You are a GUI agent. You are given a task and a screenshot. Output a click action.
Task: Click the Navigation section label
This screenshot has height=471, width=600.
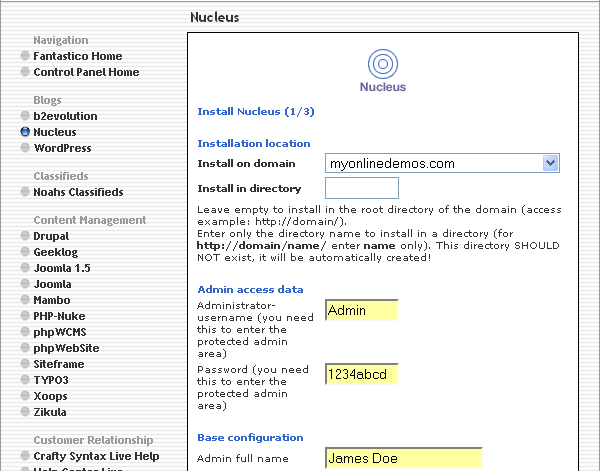coord(61,40)
